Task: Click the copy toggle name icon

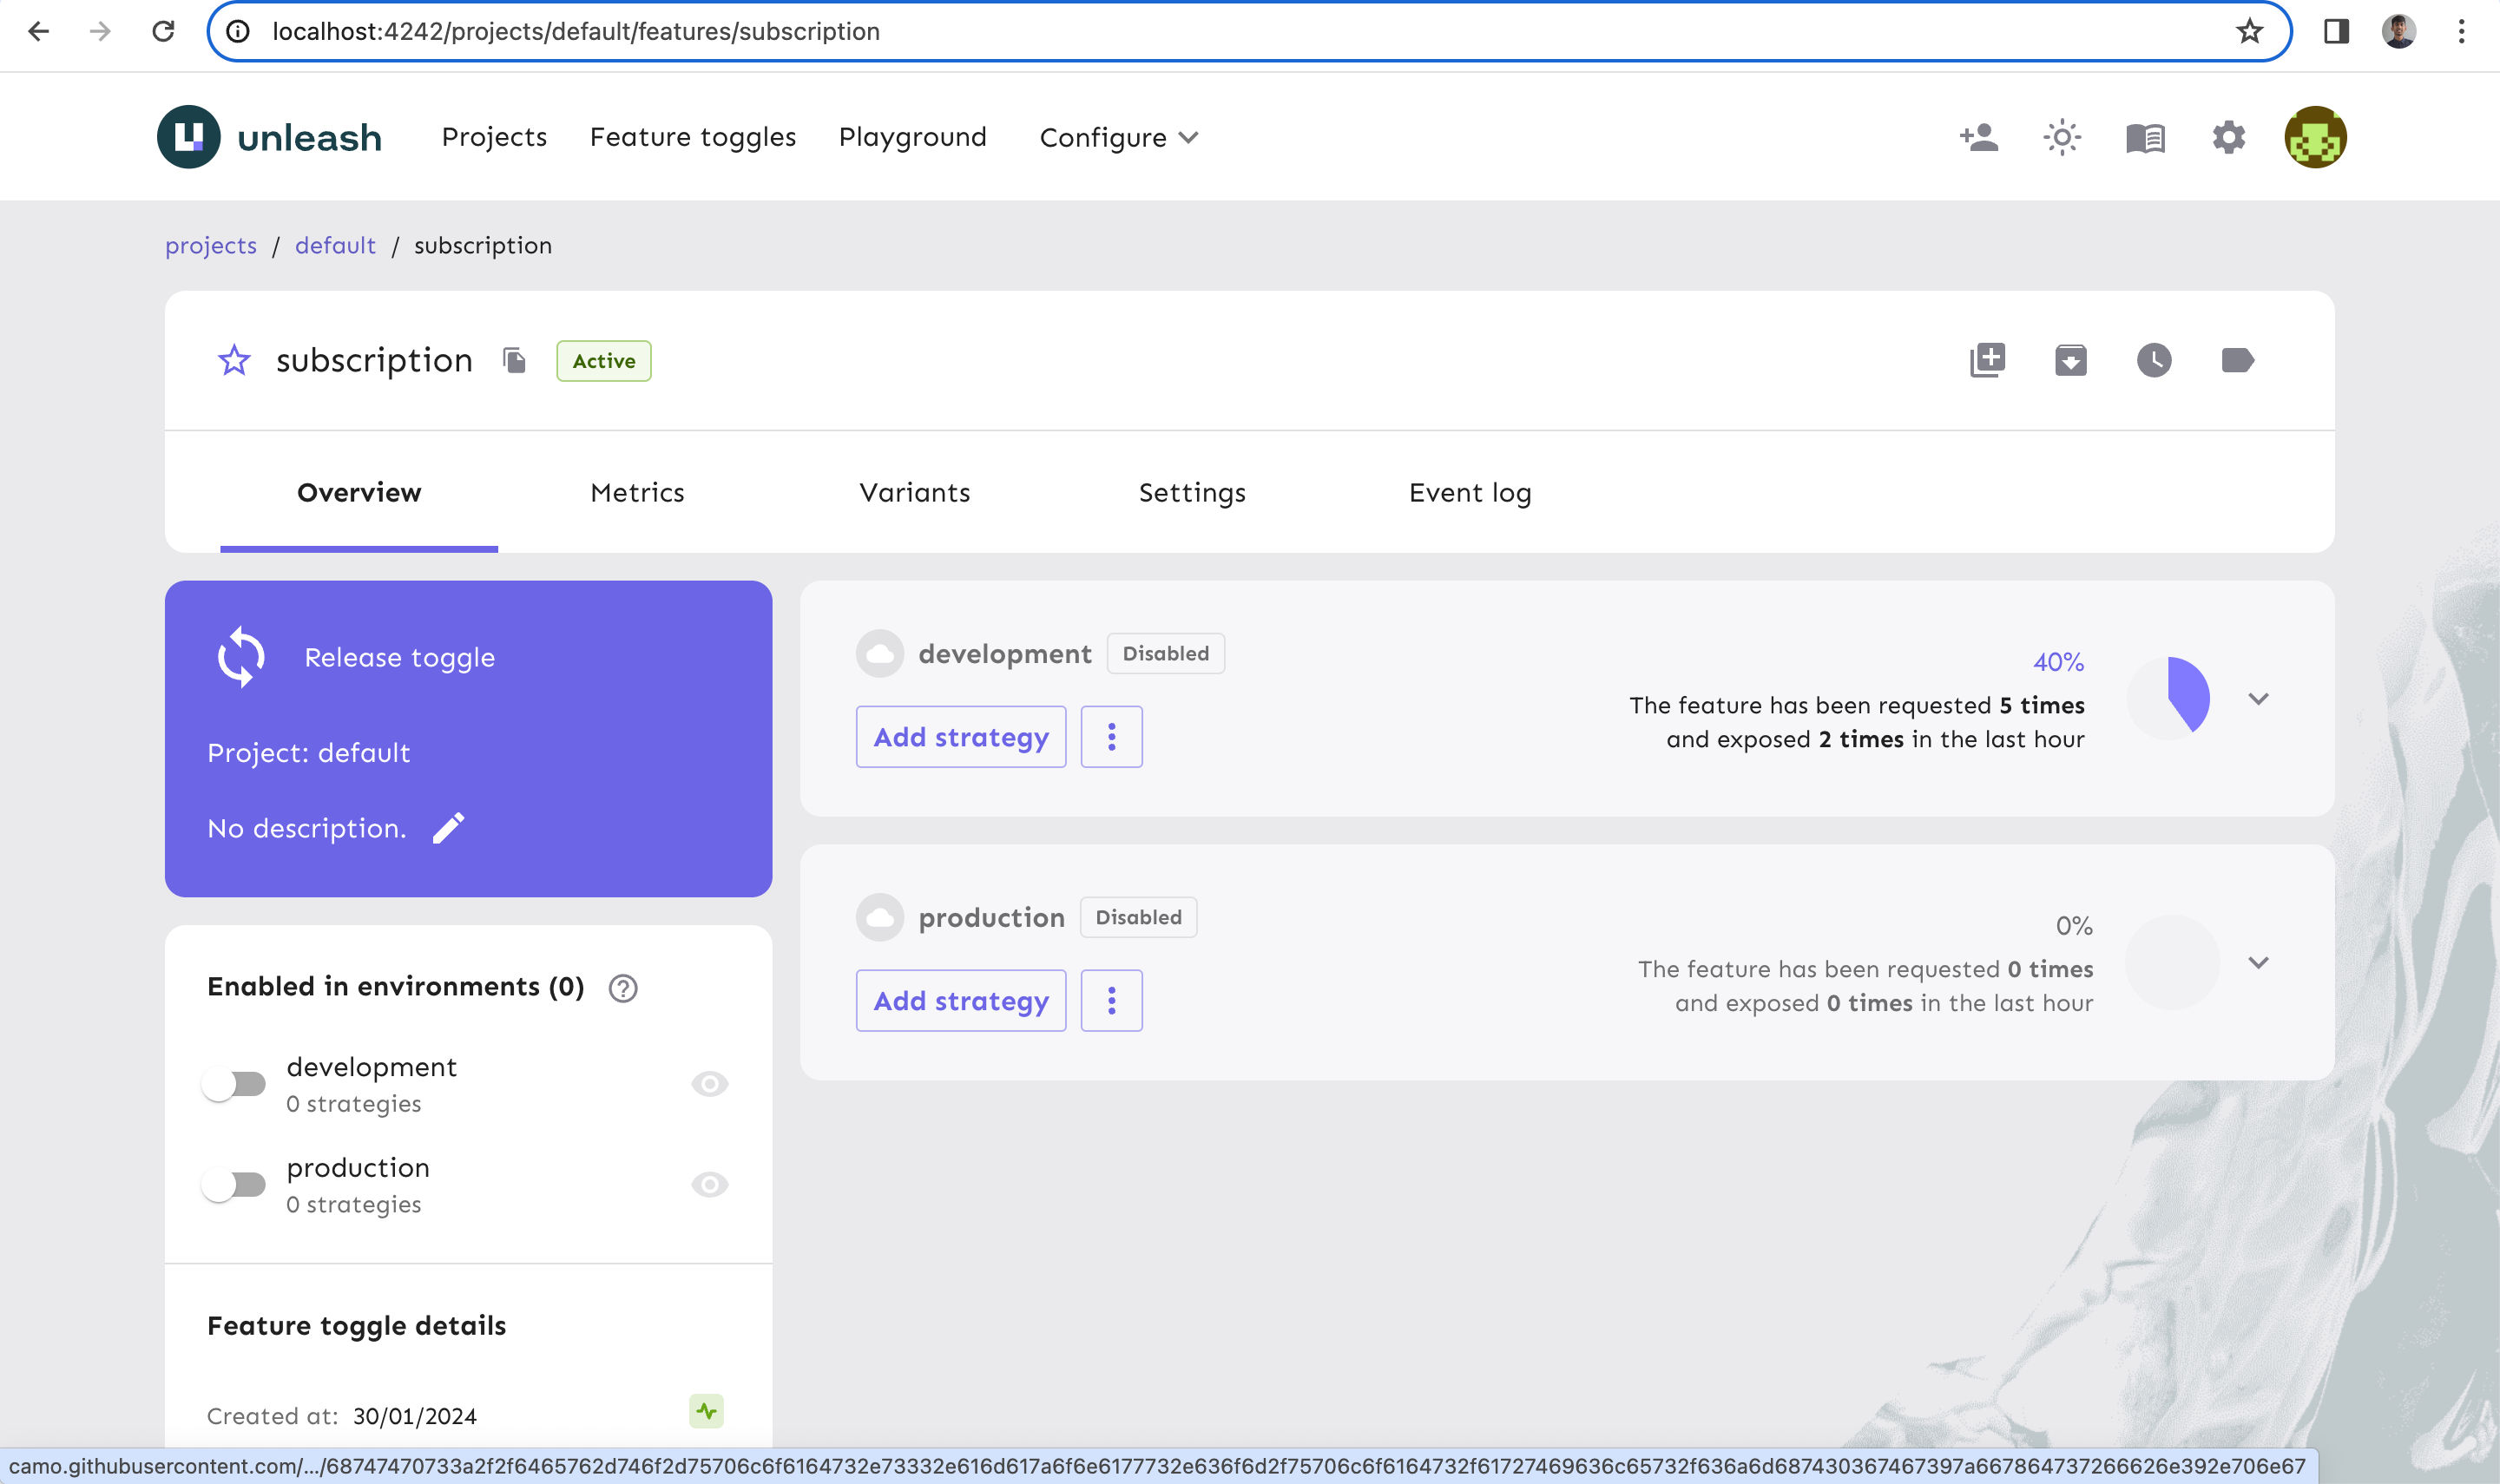Action: click(x=514, y=360)
